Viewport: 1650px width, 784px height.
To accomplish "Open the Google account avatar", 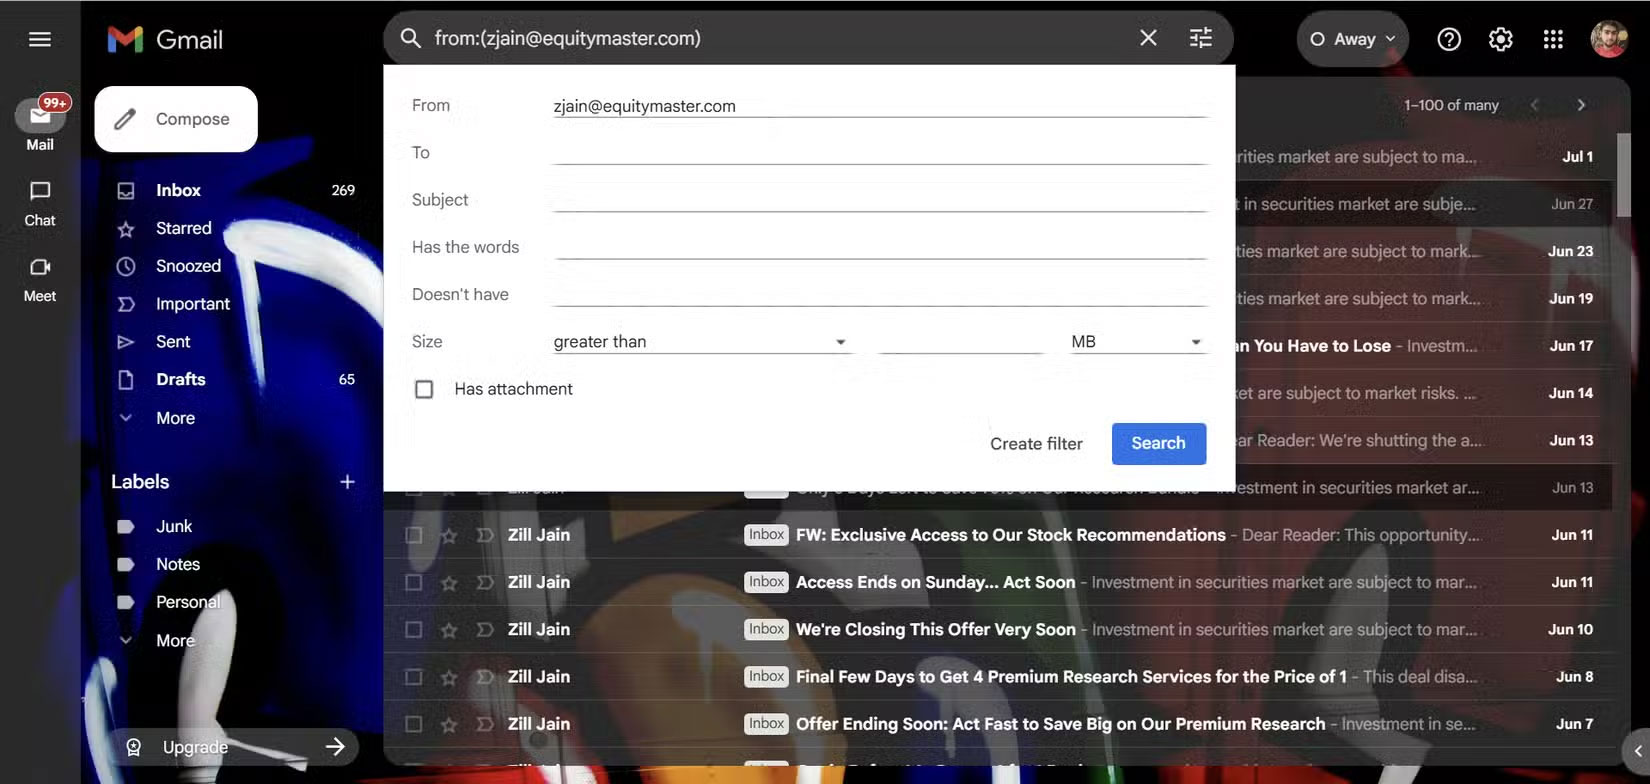I will 1609,39.
